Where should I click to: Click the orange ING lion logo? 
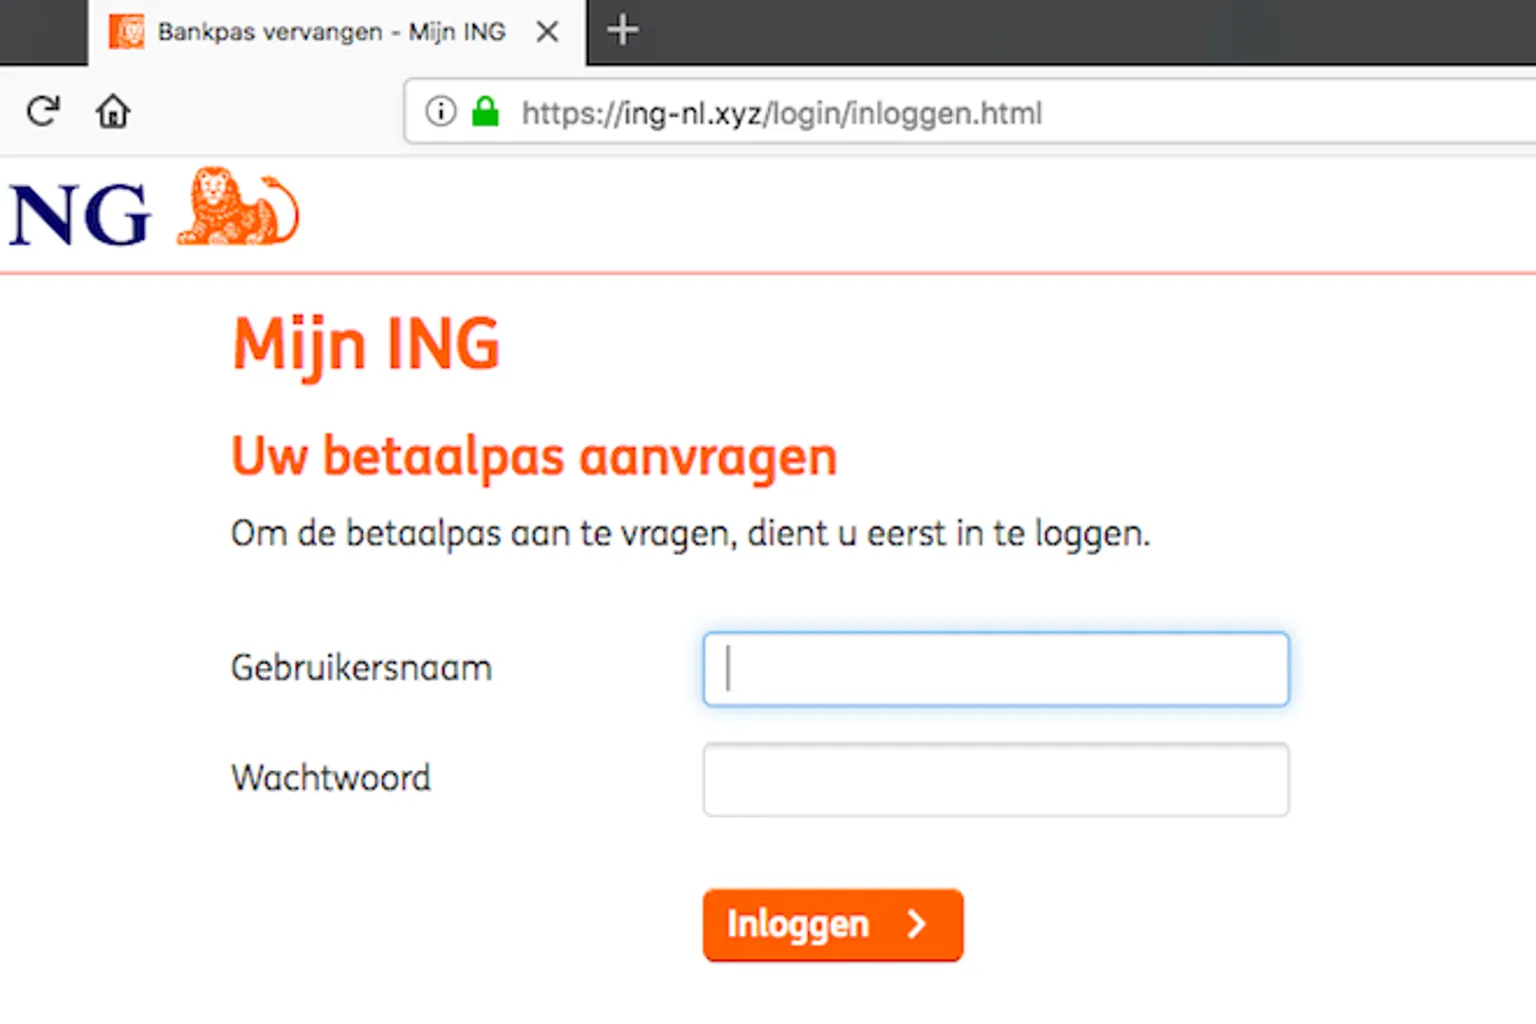click(237, 208)
